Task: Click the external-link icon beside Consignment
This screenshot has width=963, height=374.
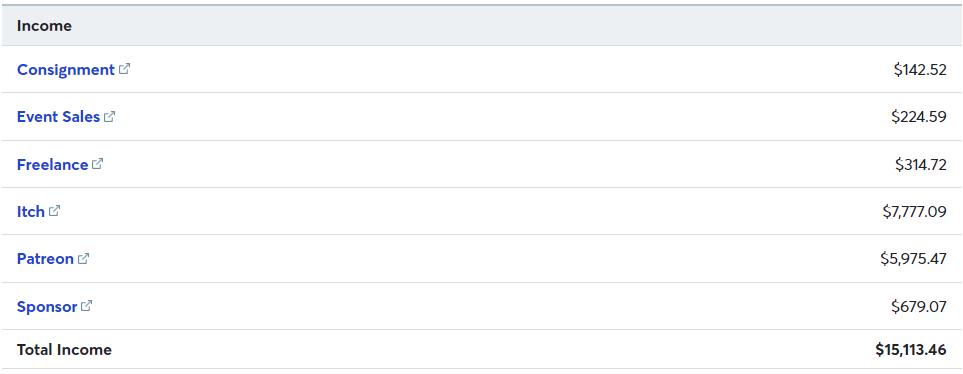Action: [x=125, y=69]
